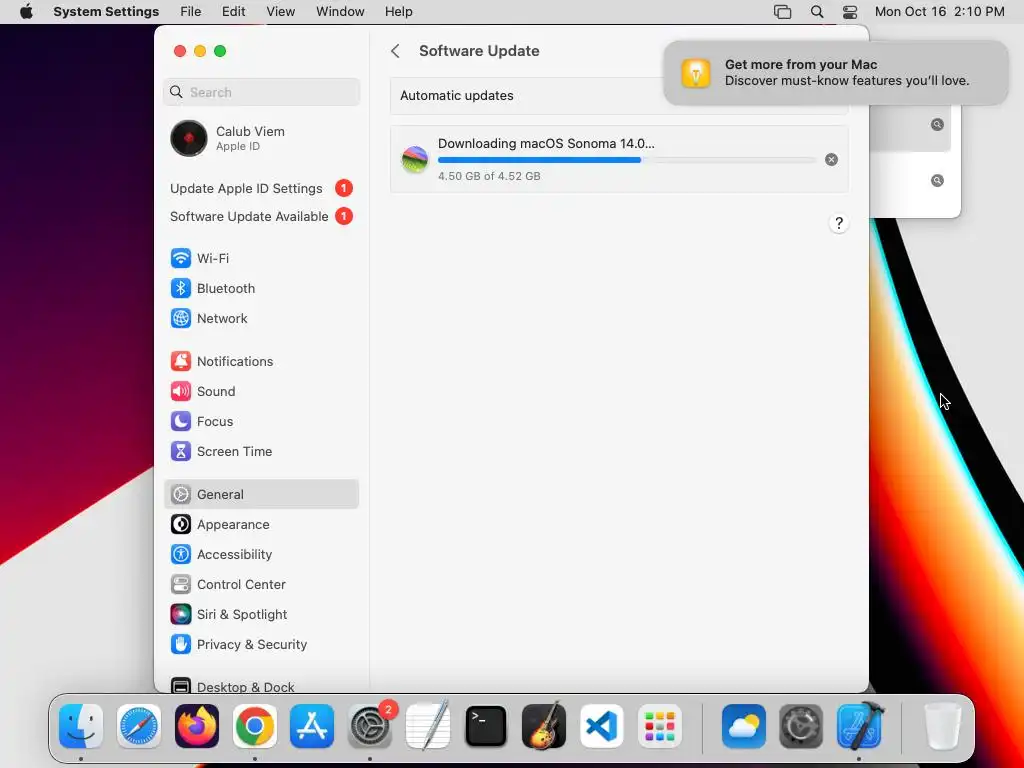Open Calub Viem Apple ID profile
Screen dimensions: 1024x768
click(261, 138)
